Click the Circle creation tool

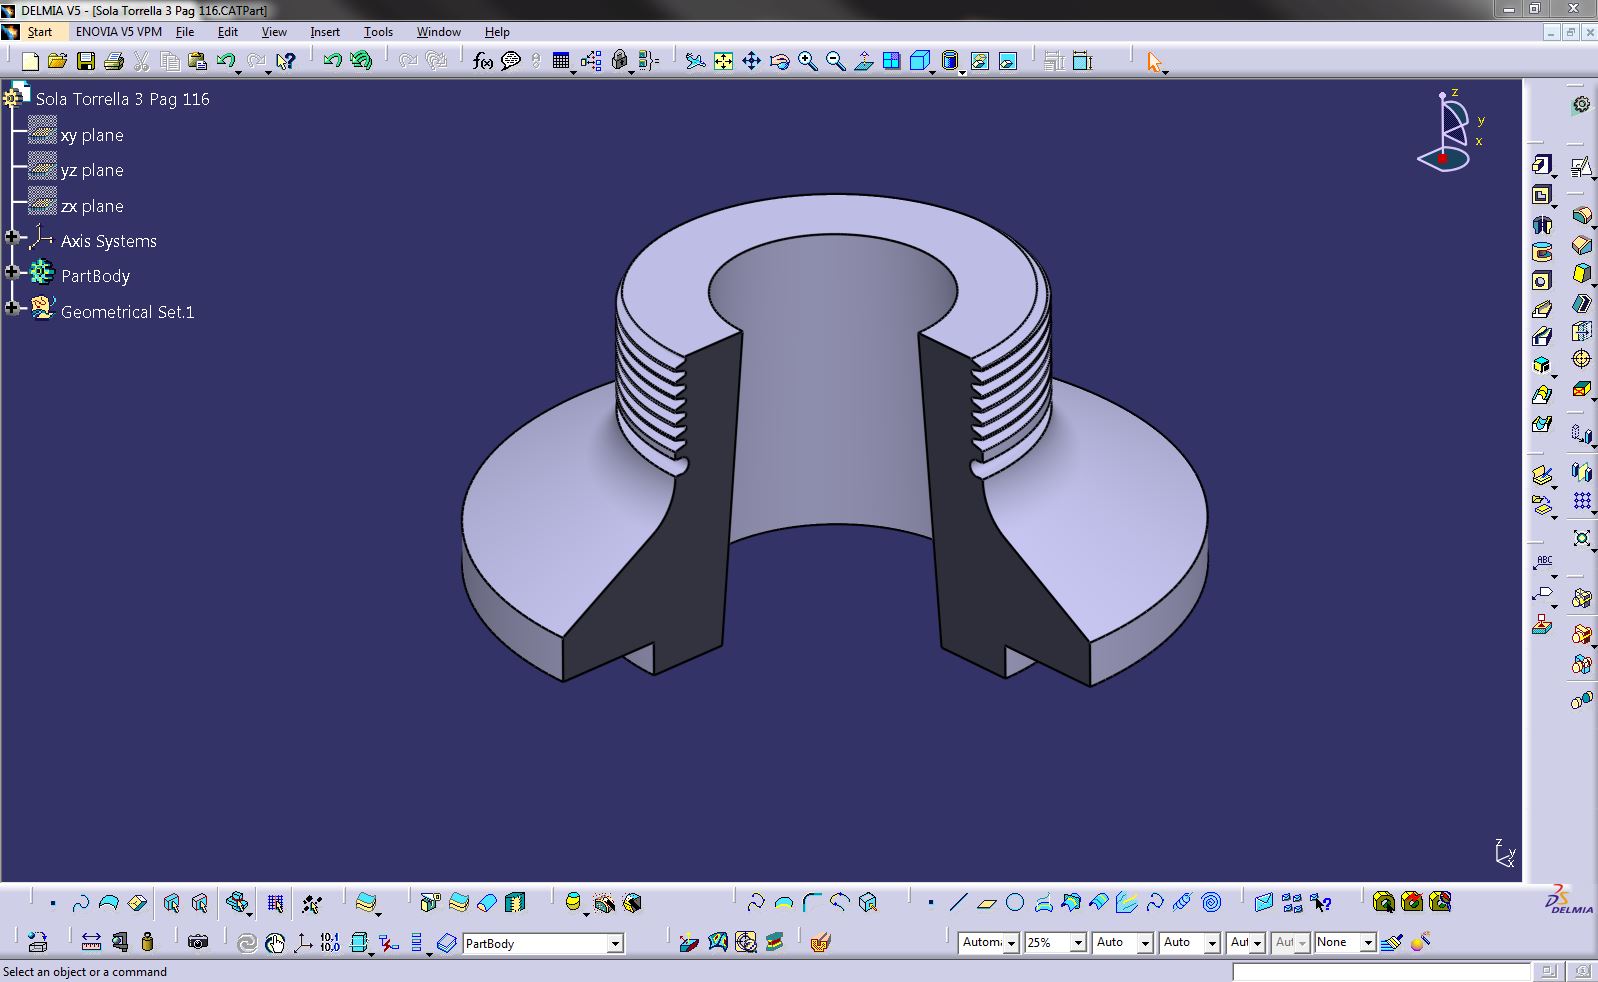[1015, 903]
